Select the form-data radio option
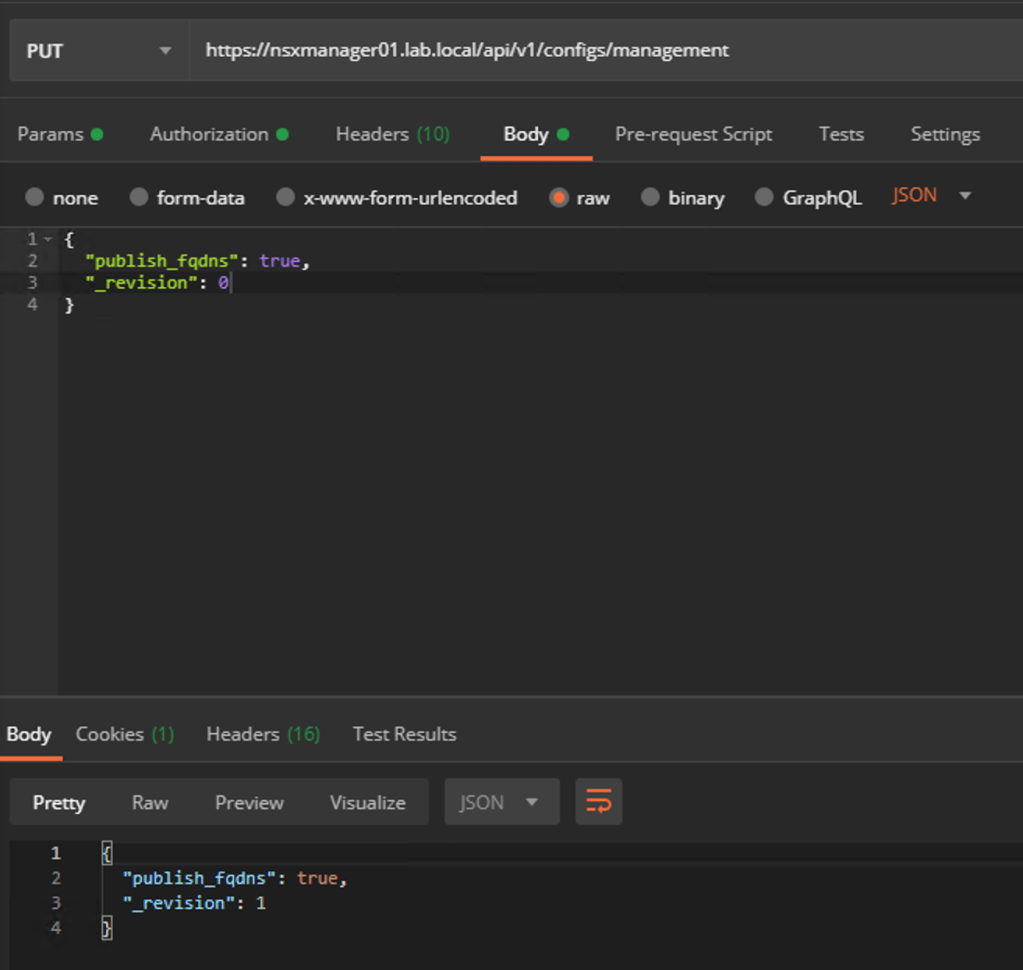Viewport: 1023px width, 970px height. (139, 197)
